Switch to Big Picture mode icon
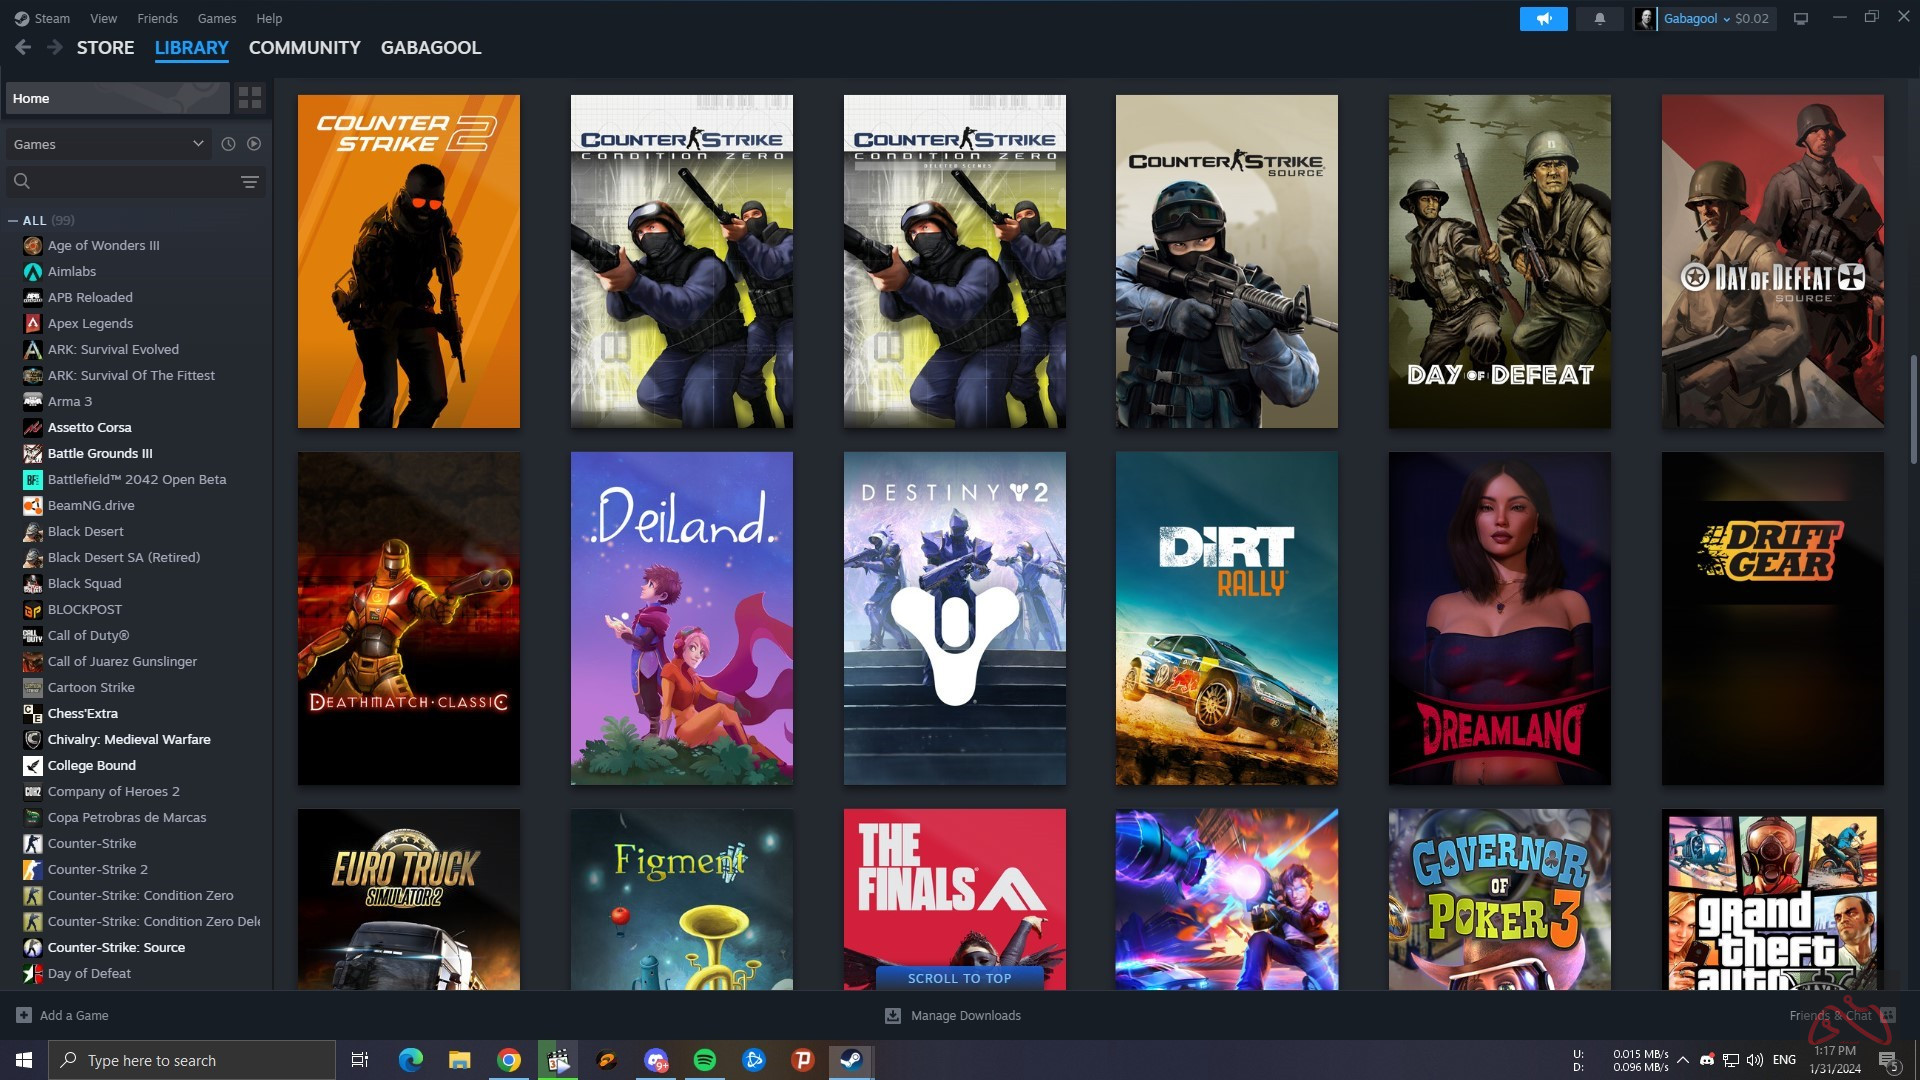1920x1080 pixels. (x=1800, y=18)
